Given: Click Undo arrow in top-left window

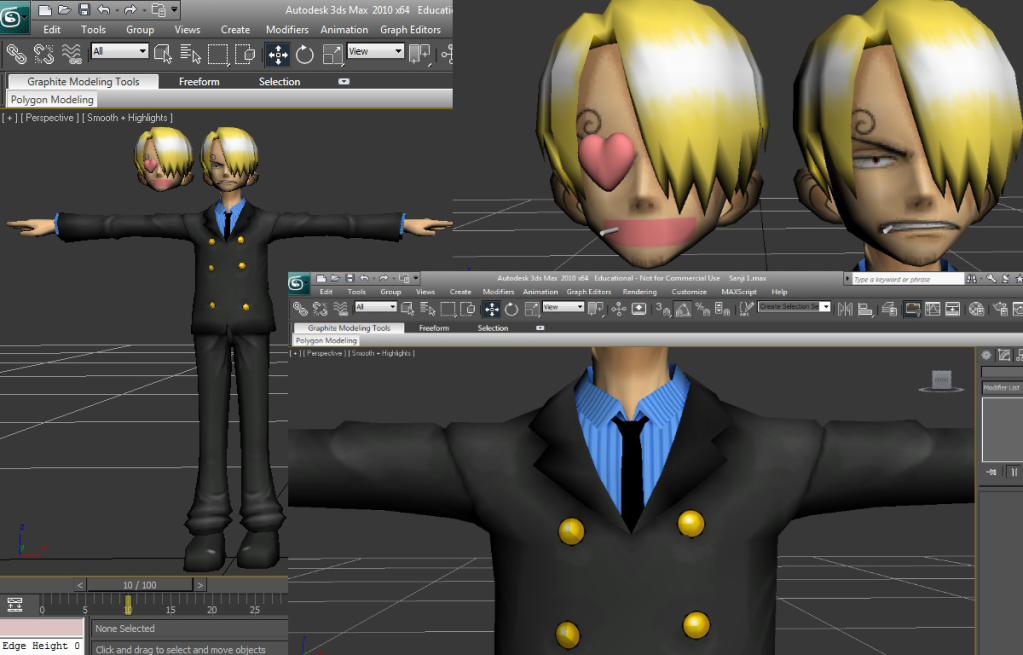Looking at the screenshot, I should click(x=104, y=10).
